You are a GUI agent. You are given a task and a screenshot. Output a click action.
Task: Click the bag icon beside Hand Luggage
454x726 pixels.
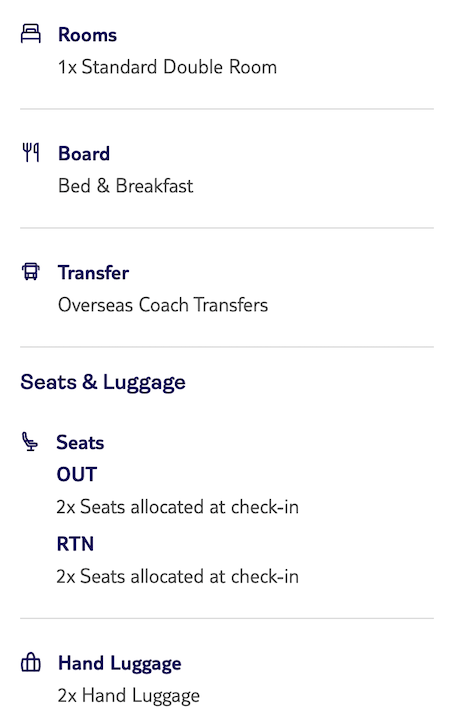[31, 662]
